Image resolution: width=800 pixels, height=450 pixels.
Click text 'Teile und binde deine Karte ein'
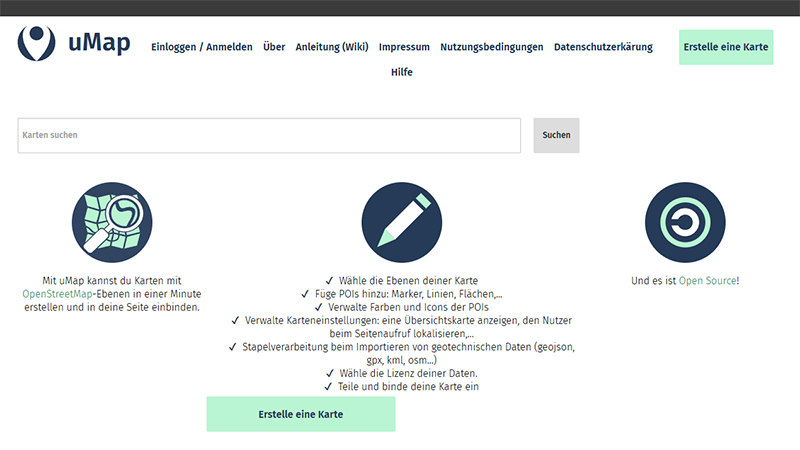(408, 387)
